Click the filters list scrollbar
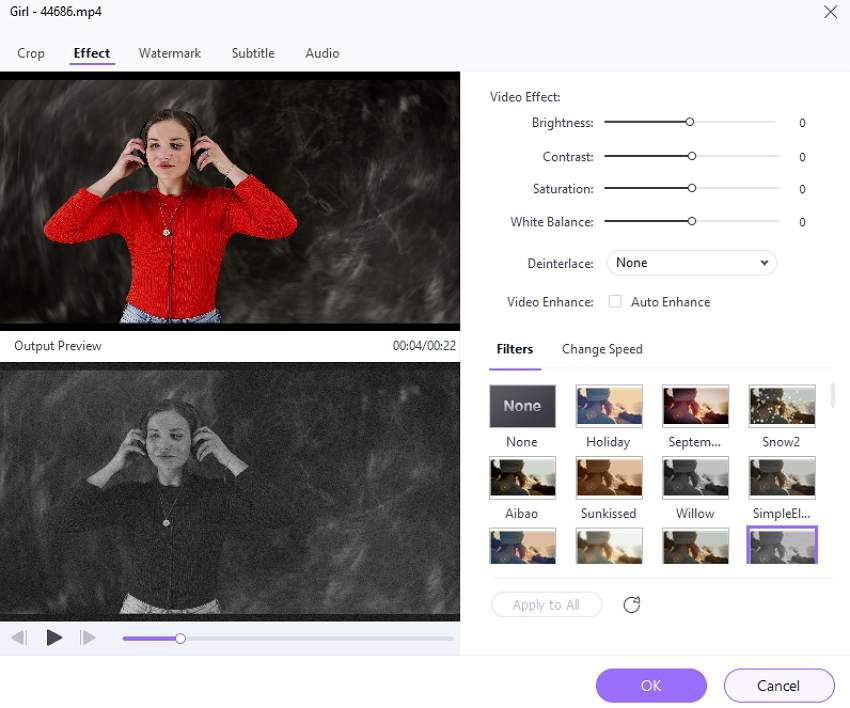 [832, 396]
